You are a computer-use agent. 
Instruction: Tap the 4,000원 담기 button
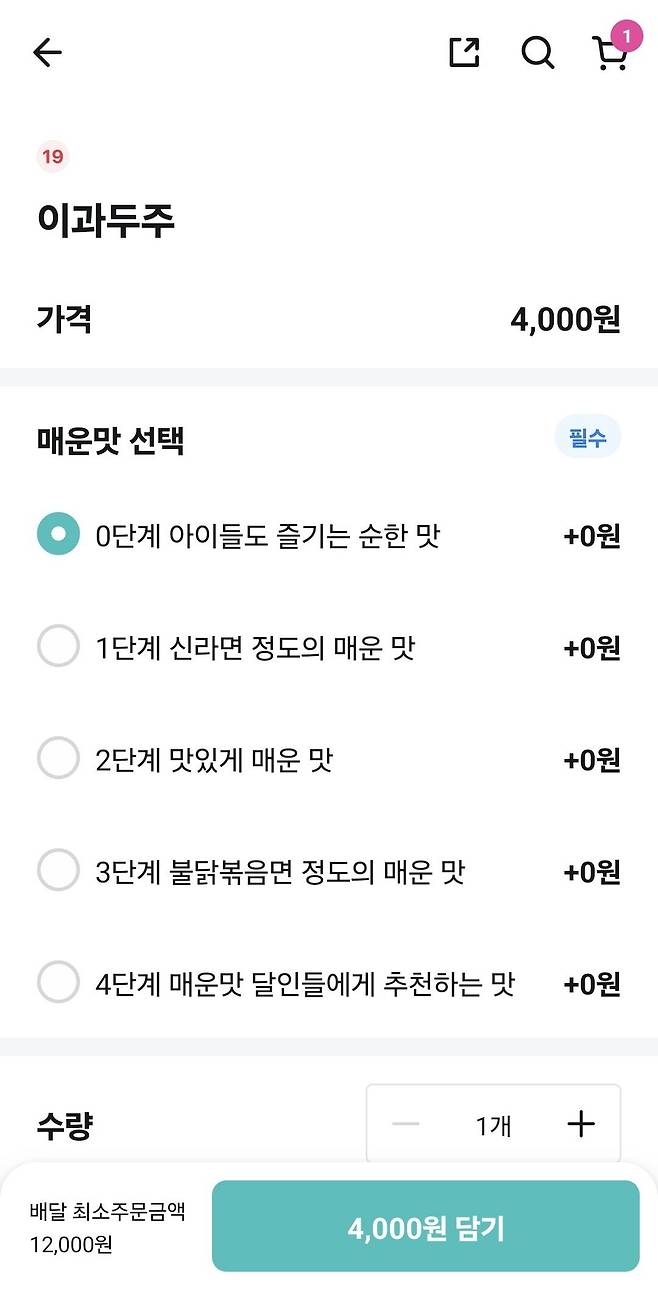tap(425, 1227)
